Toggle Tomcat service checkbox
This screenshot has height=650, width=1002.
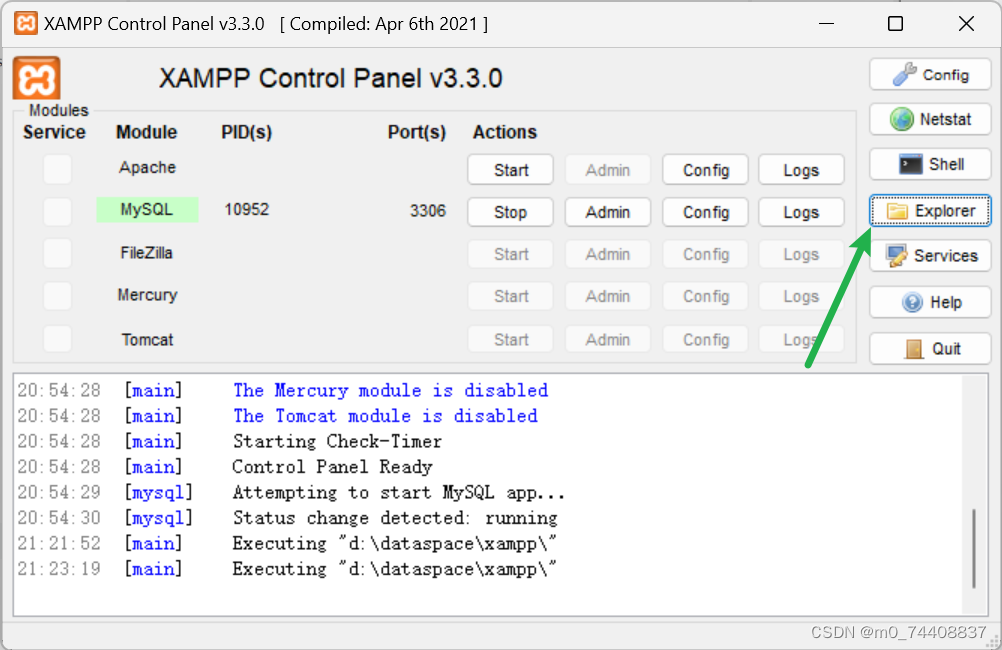58,339
